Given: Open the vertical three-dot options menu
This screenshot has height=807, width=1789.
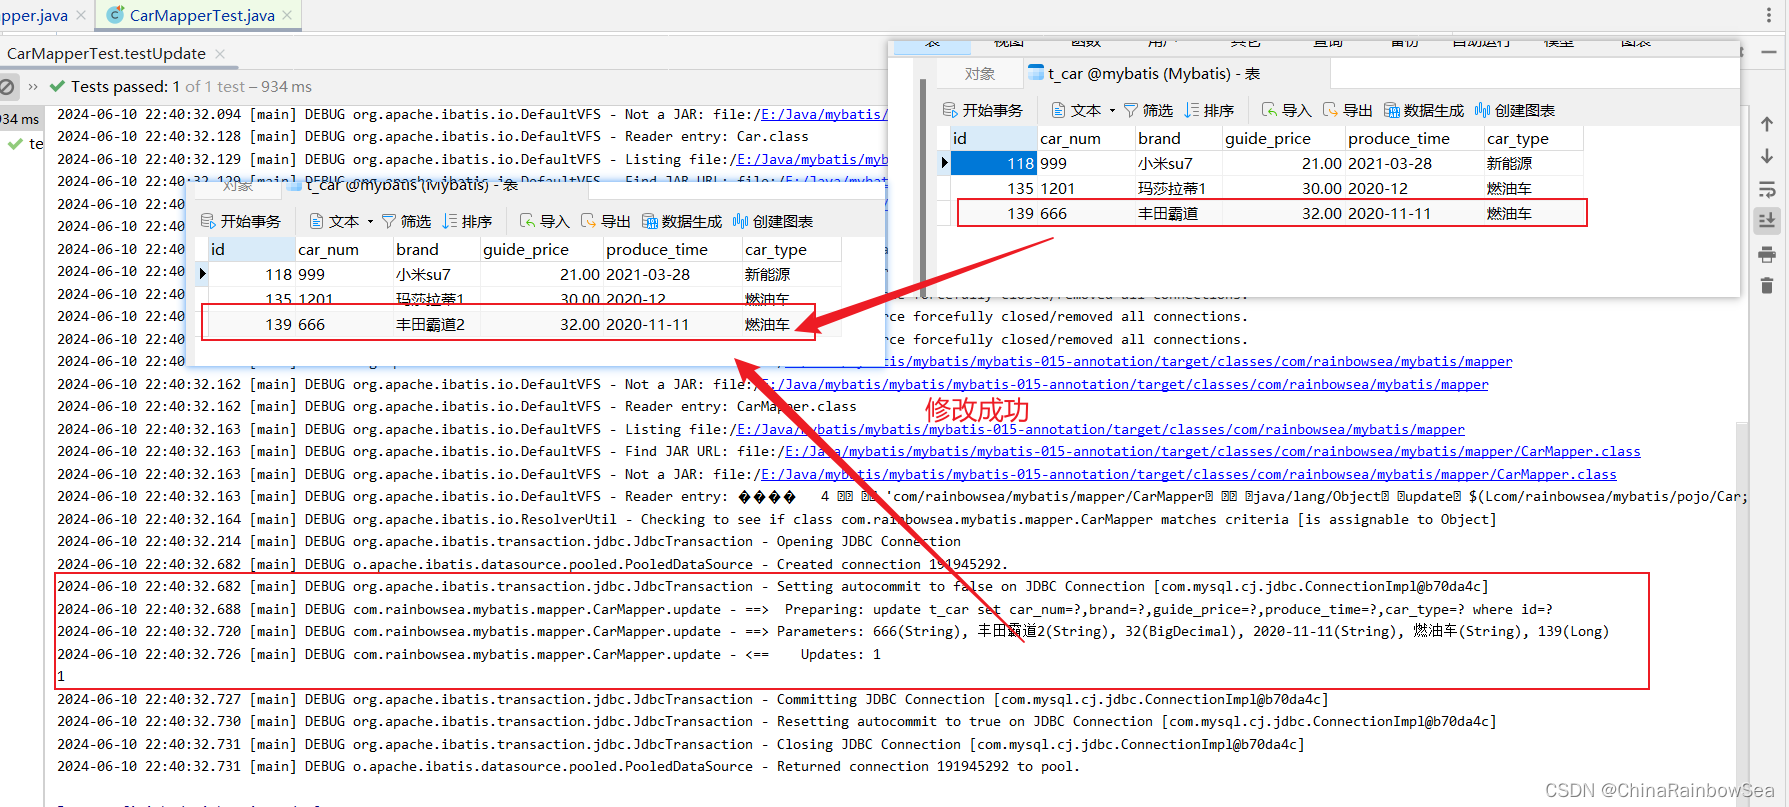Looking at the screenshot, I should coord(1769,15).
